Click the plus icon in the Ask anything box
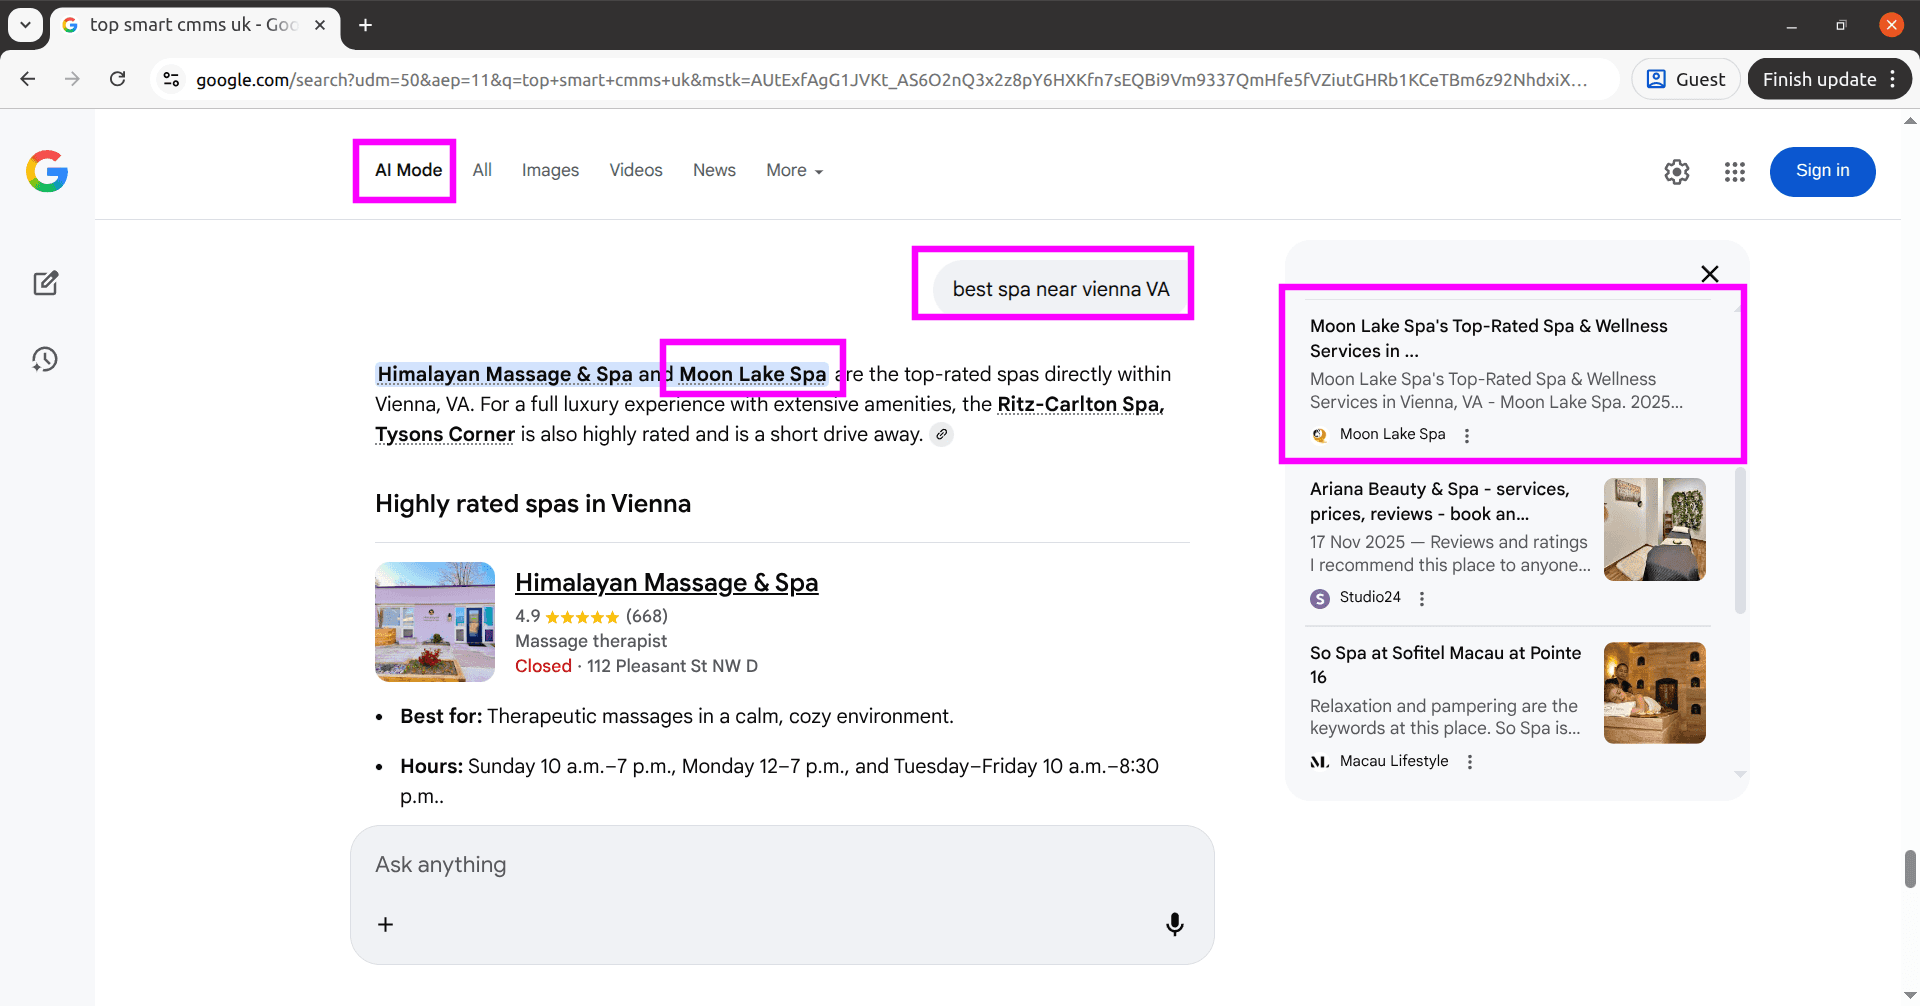 385,924
